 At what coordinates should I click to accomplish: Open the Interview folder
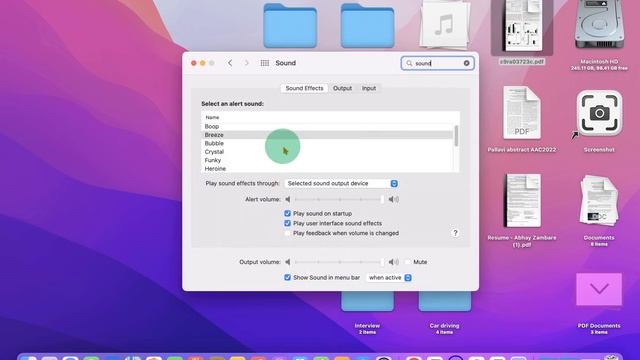click(x=367, y=302)
